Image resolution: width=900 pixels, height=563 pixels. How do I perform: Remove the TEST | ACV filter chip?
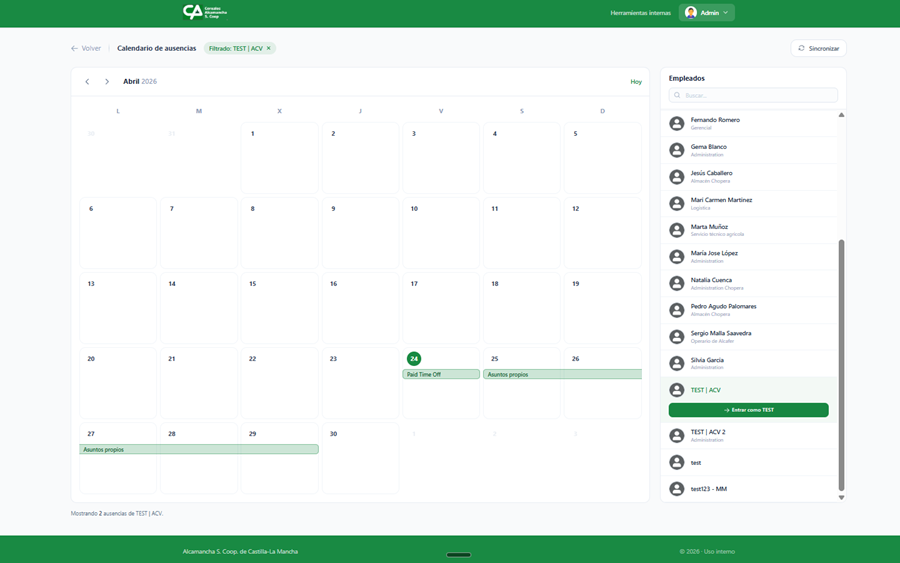pyautogui.click(x=269, y=48)
